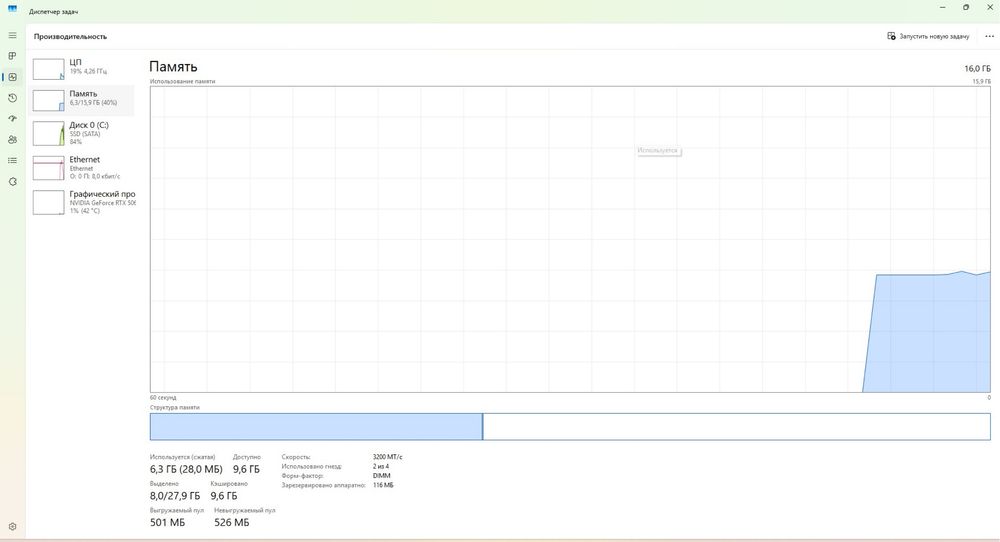Viewport: 1000px width, 542px height.
Task: Click Использовано гнезд value 2 из 4
Action: tap(381, 466)
